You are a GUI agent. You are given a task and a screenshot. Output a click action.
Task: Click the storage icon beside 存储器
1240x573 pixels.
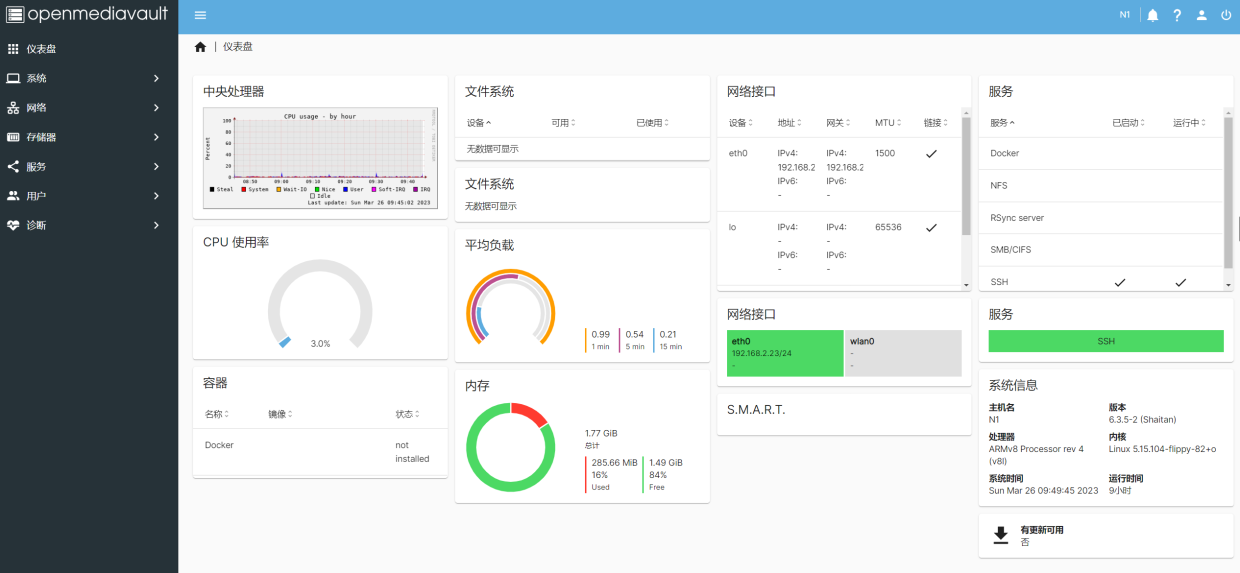point(13,137)
